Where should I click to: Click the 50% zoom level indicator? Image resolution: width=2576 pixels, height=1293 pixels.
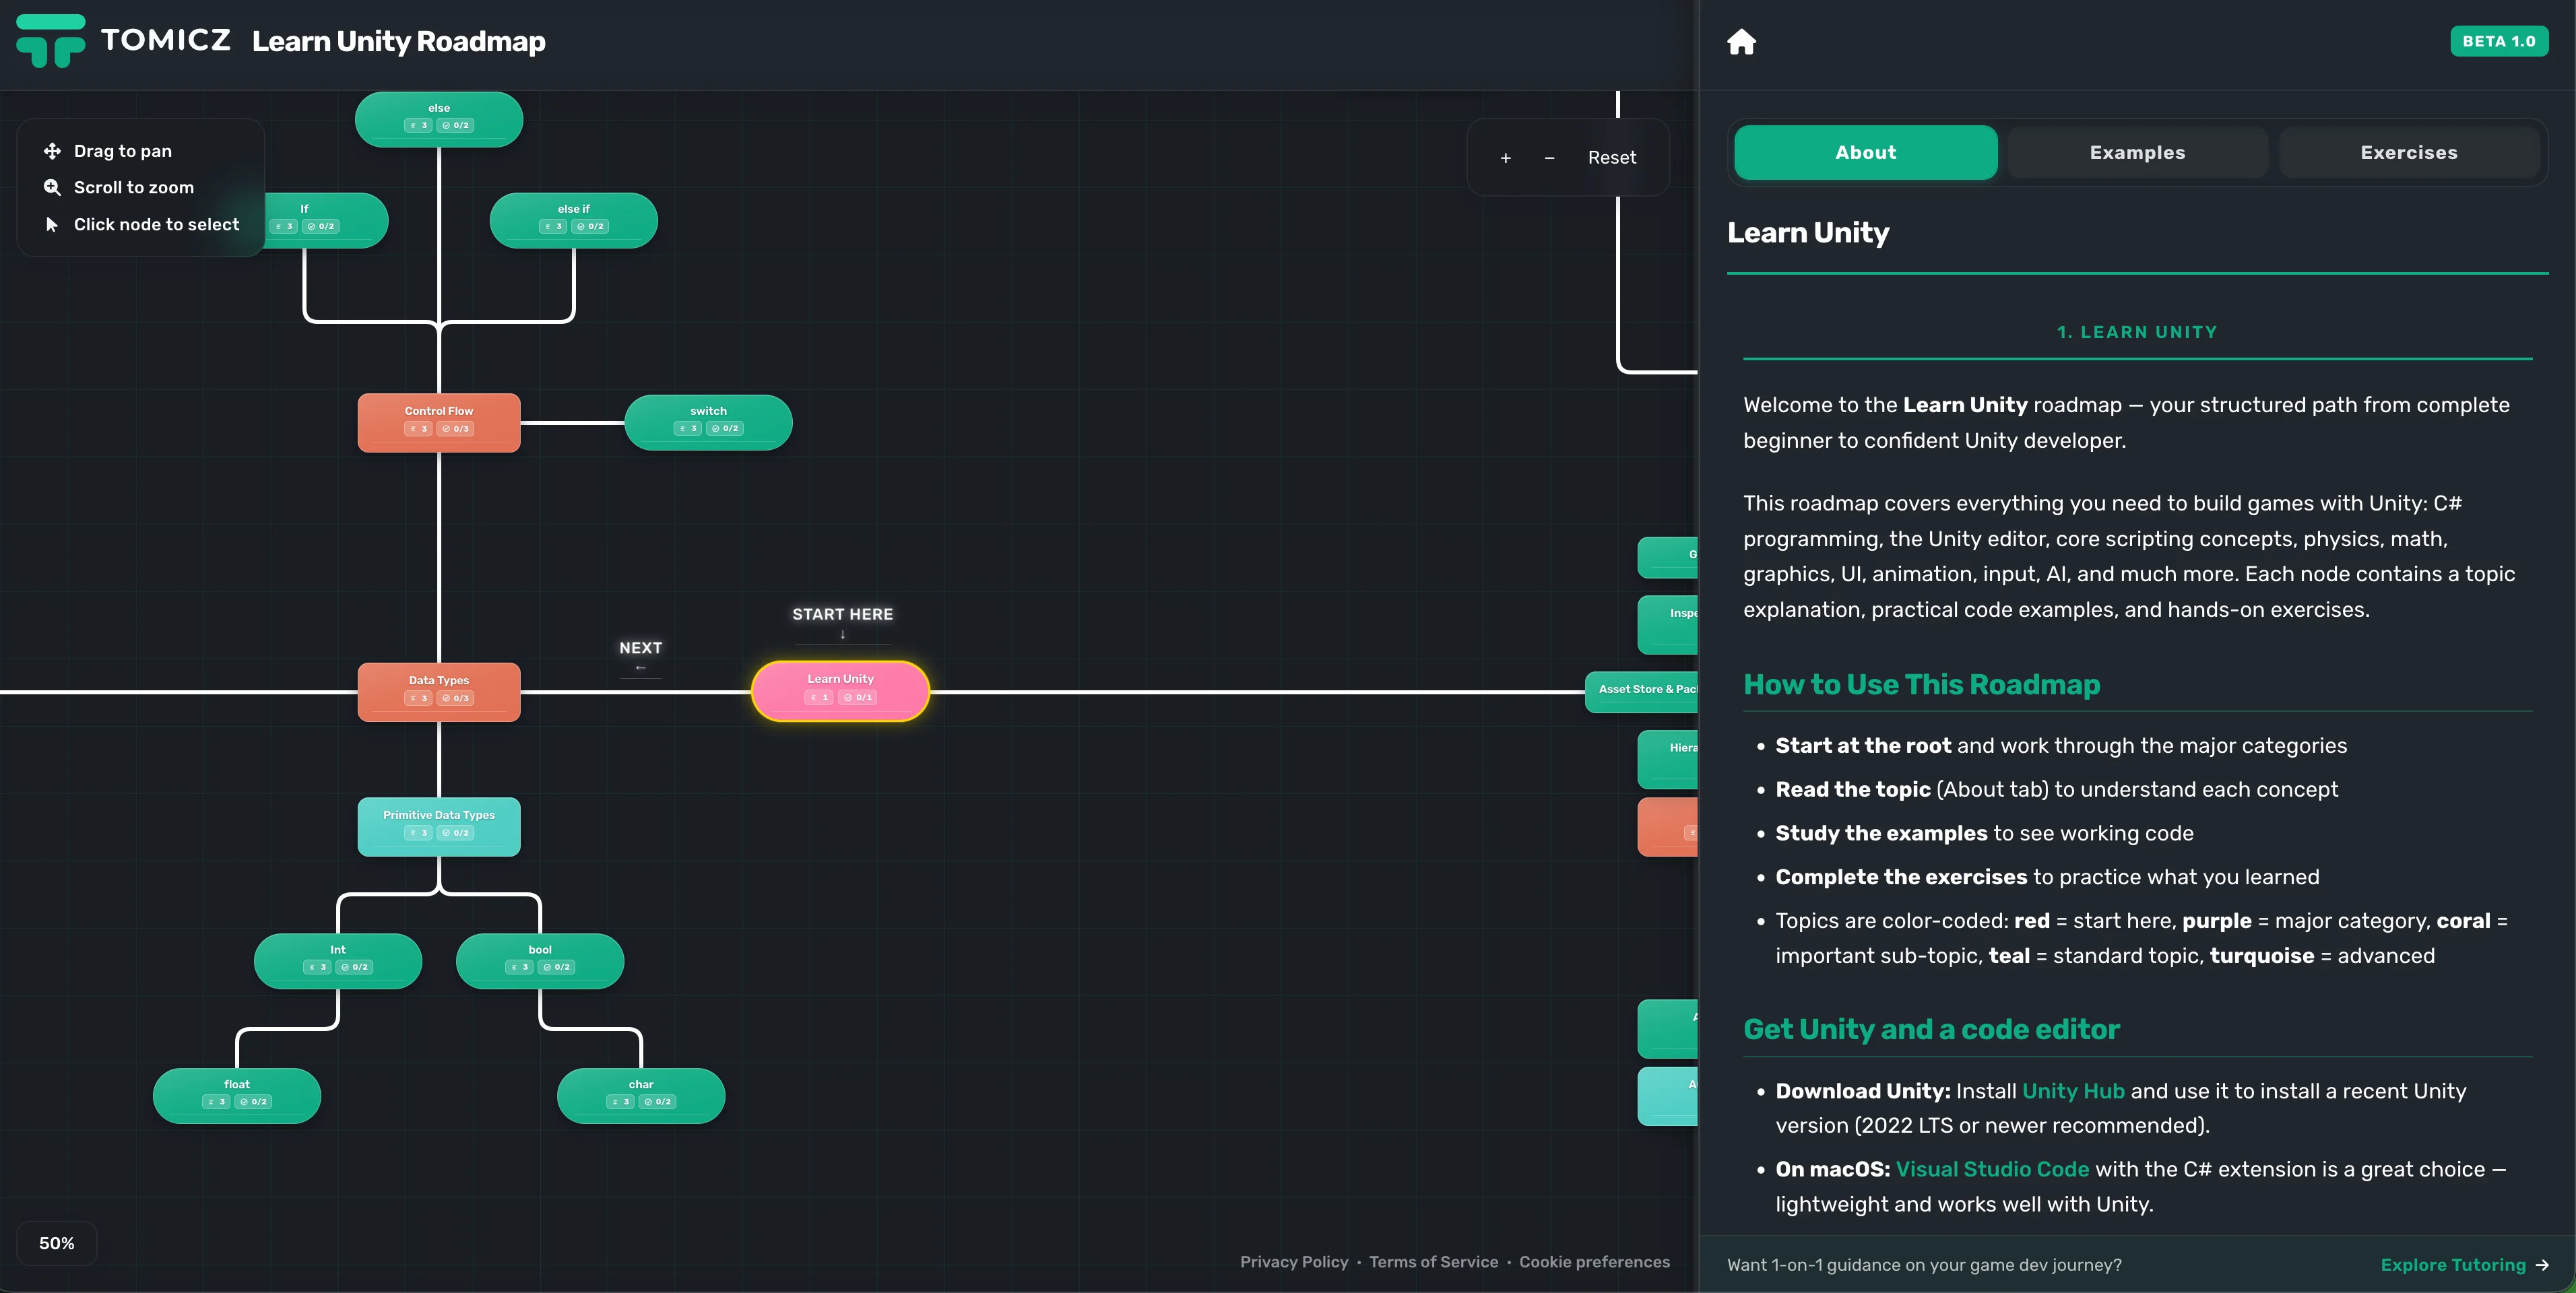coord(57,1243)
